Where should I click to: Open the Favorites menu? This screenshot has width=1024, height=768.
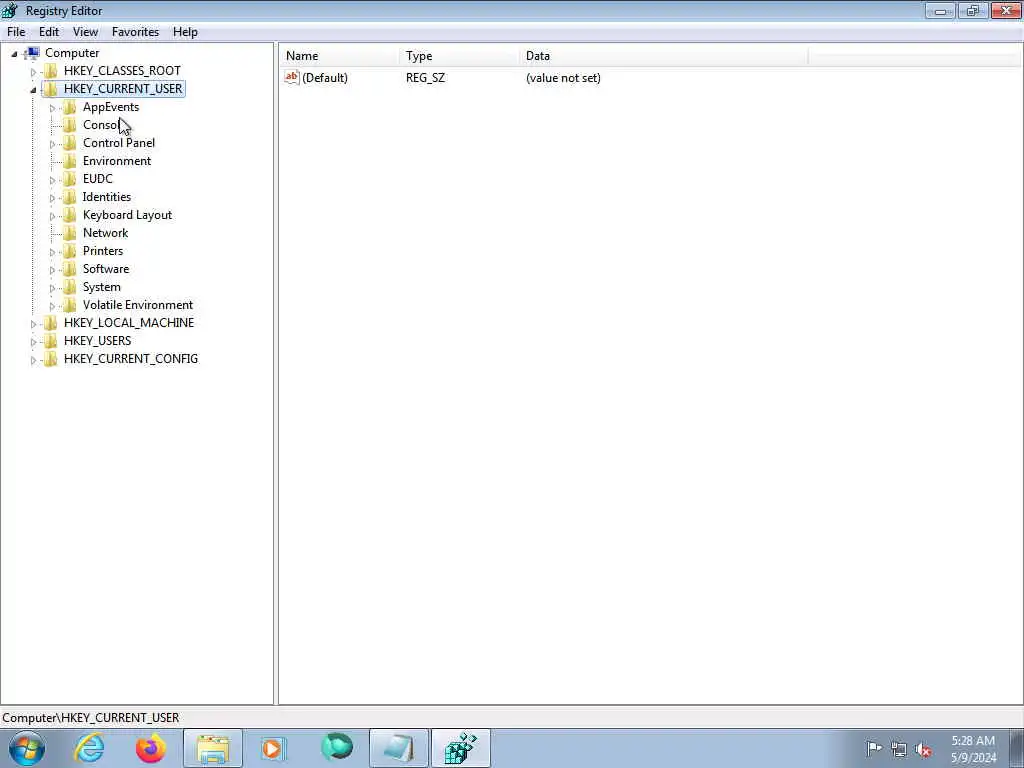pos(135,31)
